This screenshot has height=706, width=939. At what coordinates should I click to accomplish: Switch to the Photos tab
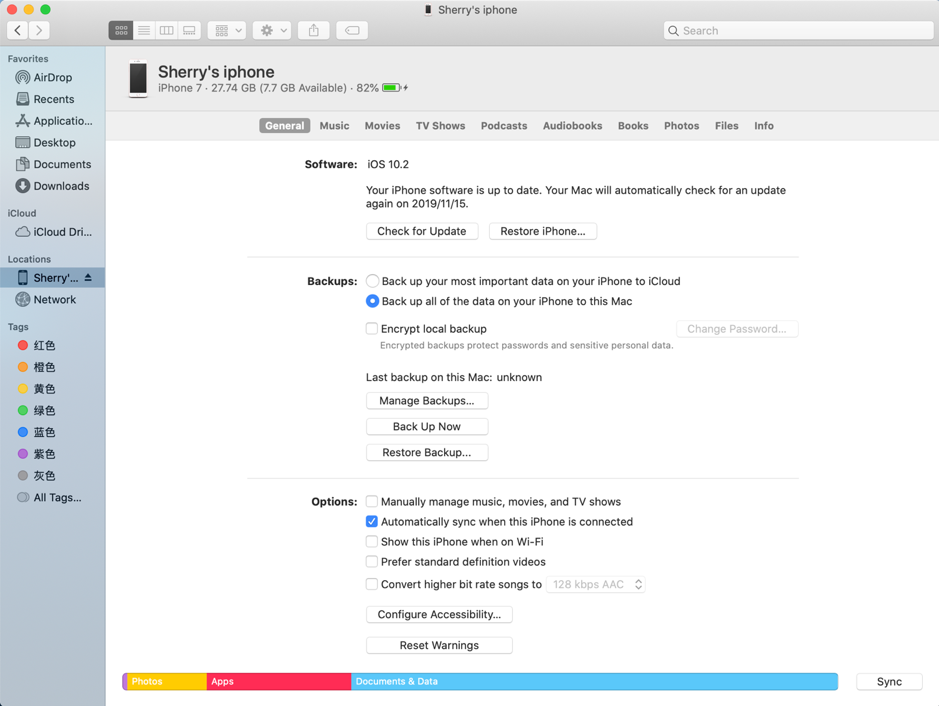click(681, 126)
